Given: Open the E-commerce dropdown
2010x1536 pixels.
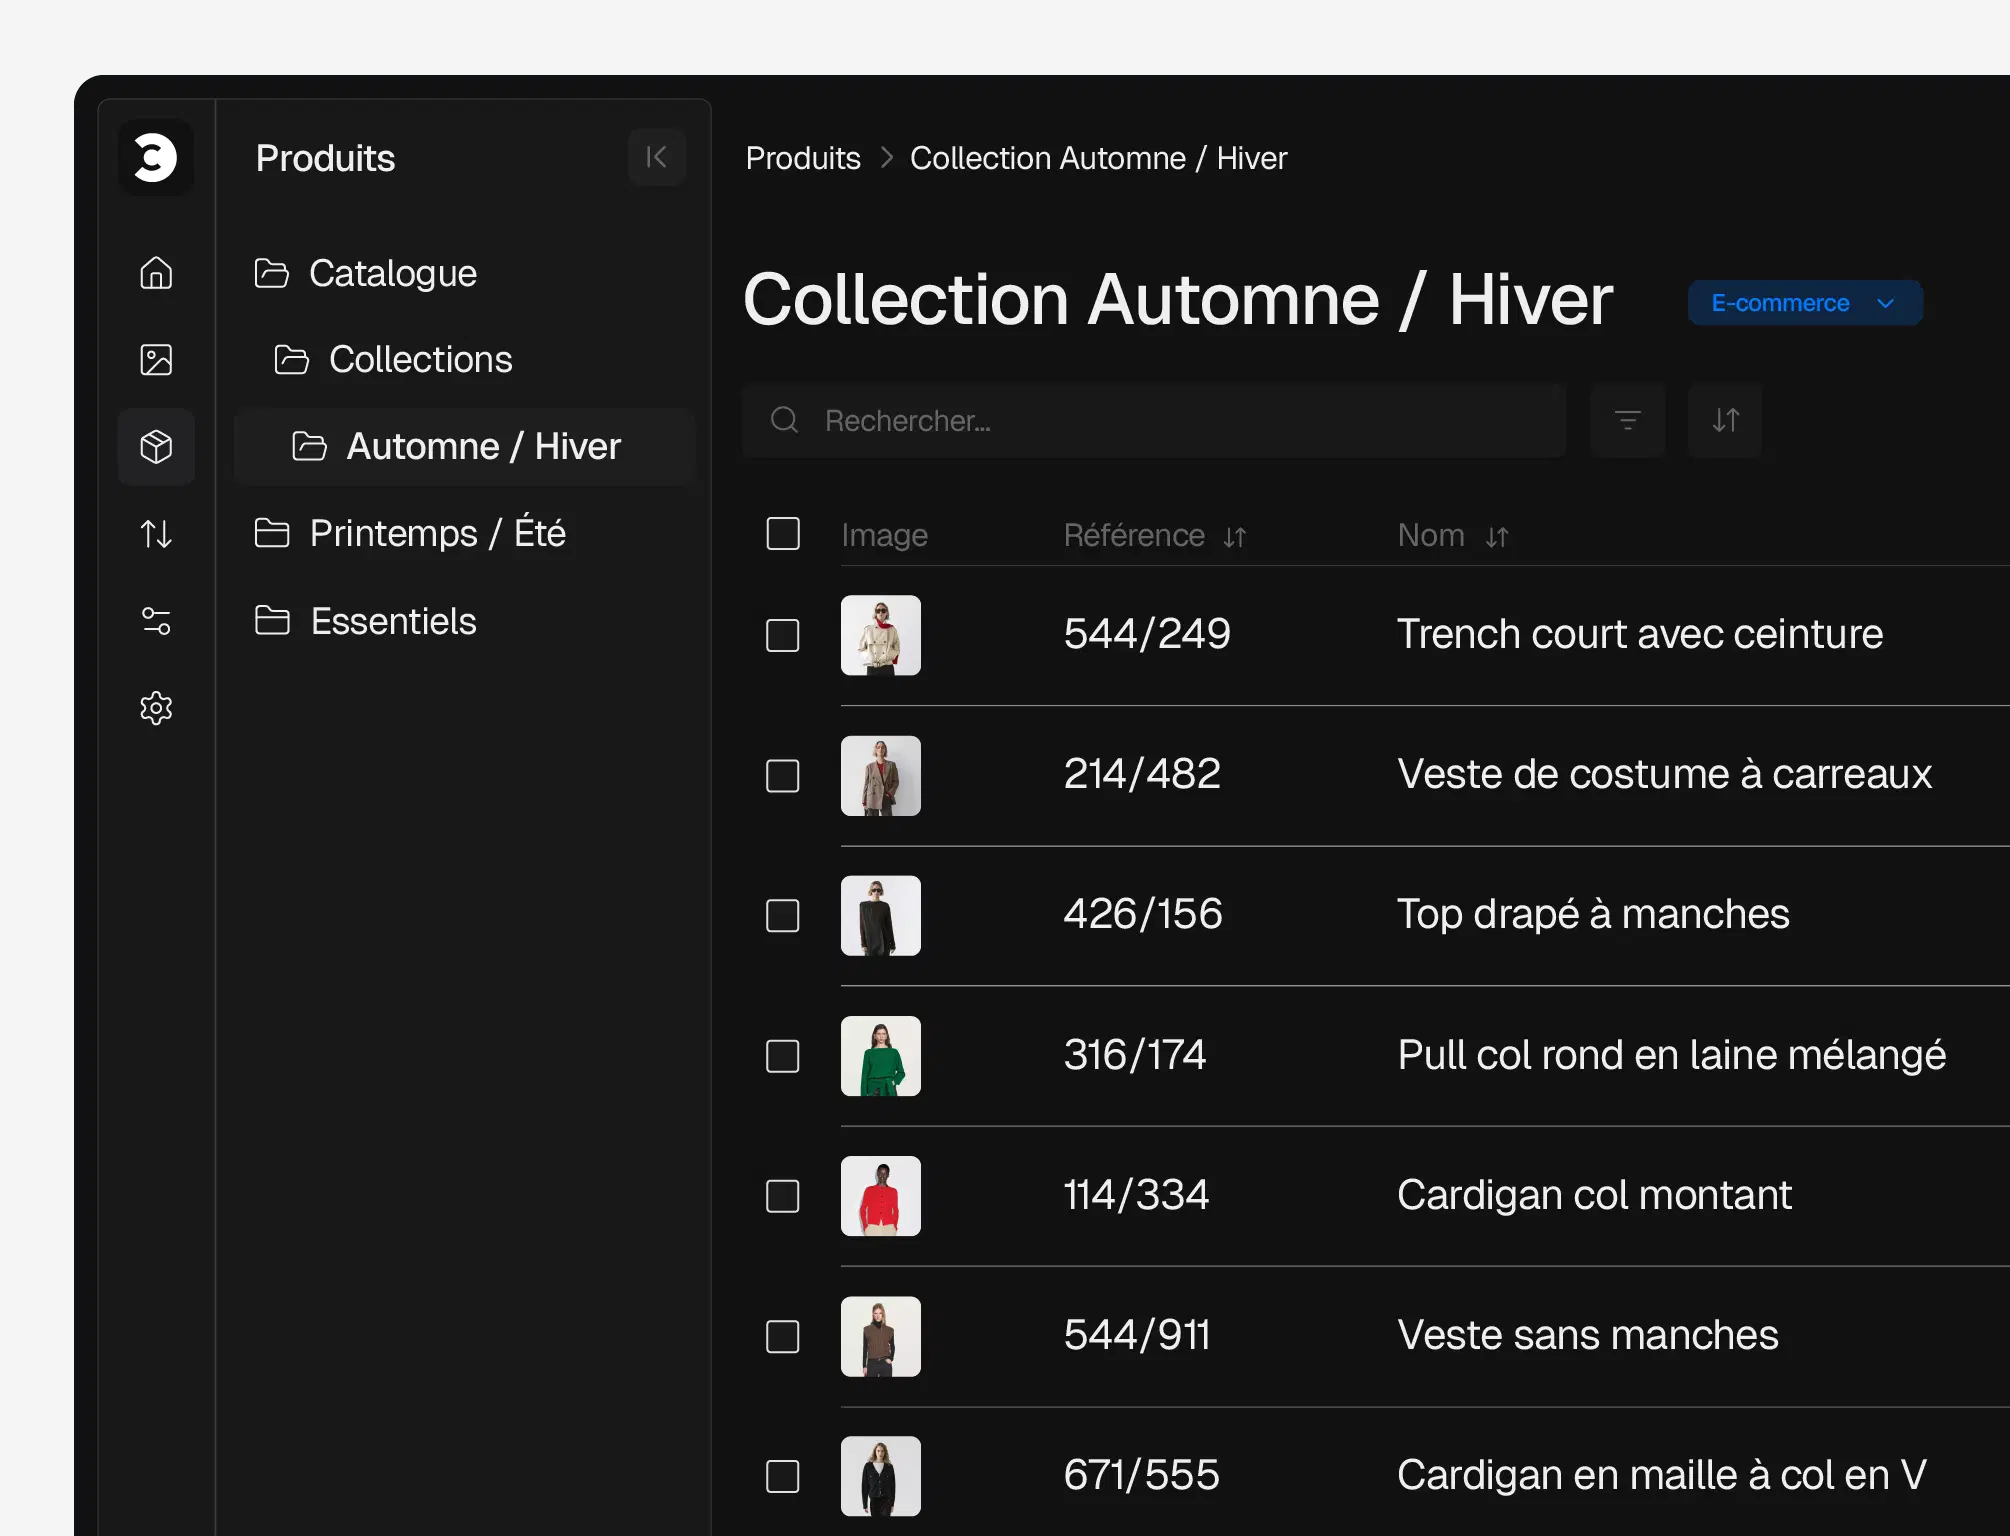Looking at the screenshot, I should tap(1804, 303).
